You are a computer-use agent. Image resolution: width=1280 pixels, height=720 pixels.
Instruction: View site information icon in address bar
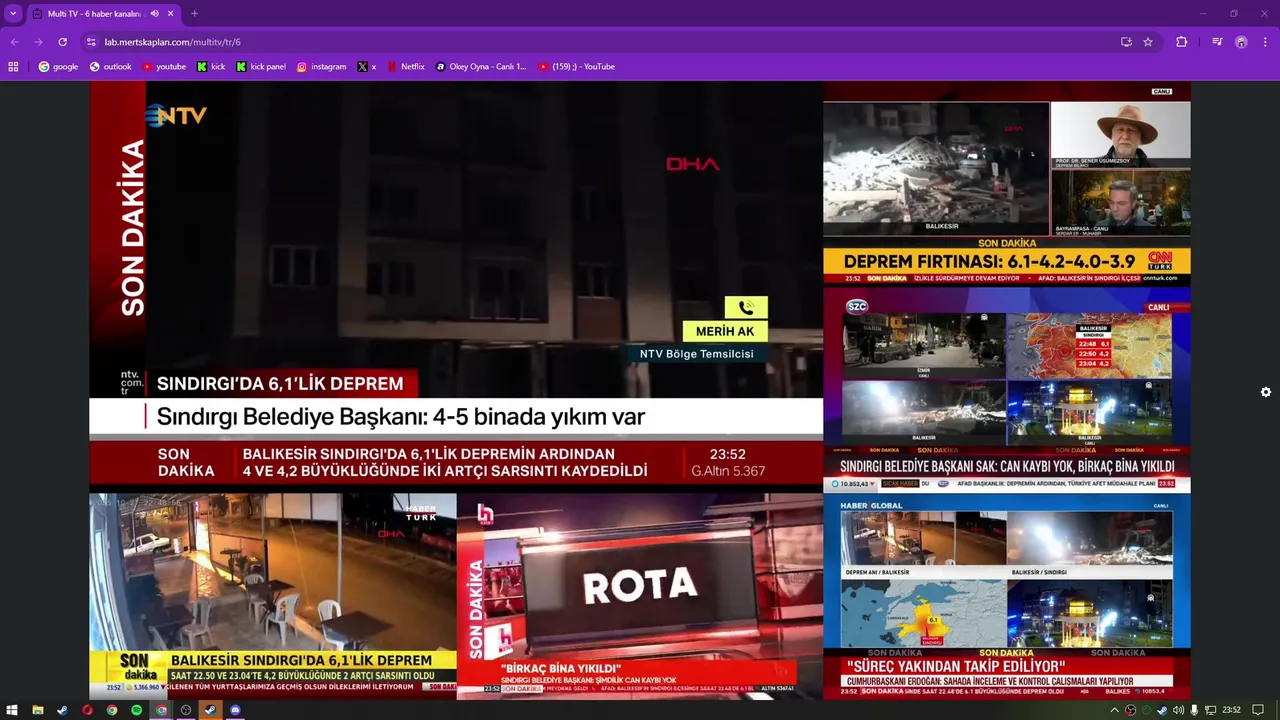pos(91,42)
